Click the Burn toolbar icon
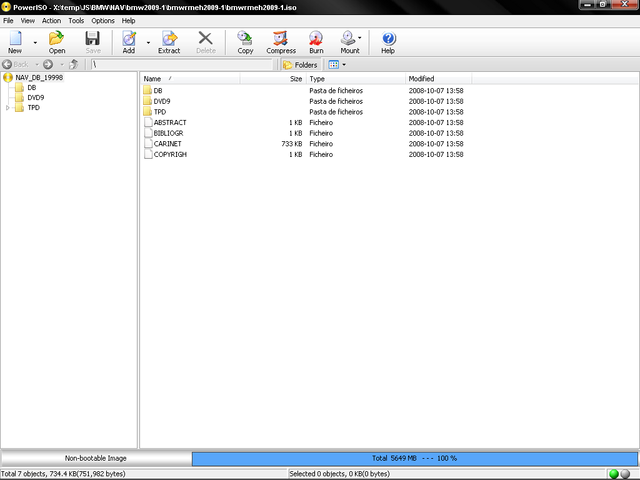640x480 pixels. coord(316,42)
